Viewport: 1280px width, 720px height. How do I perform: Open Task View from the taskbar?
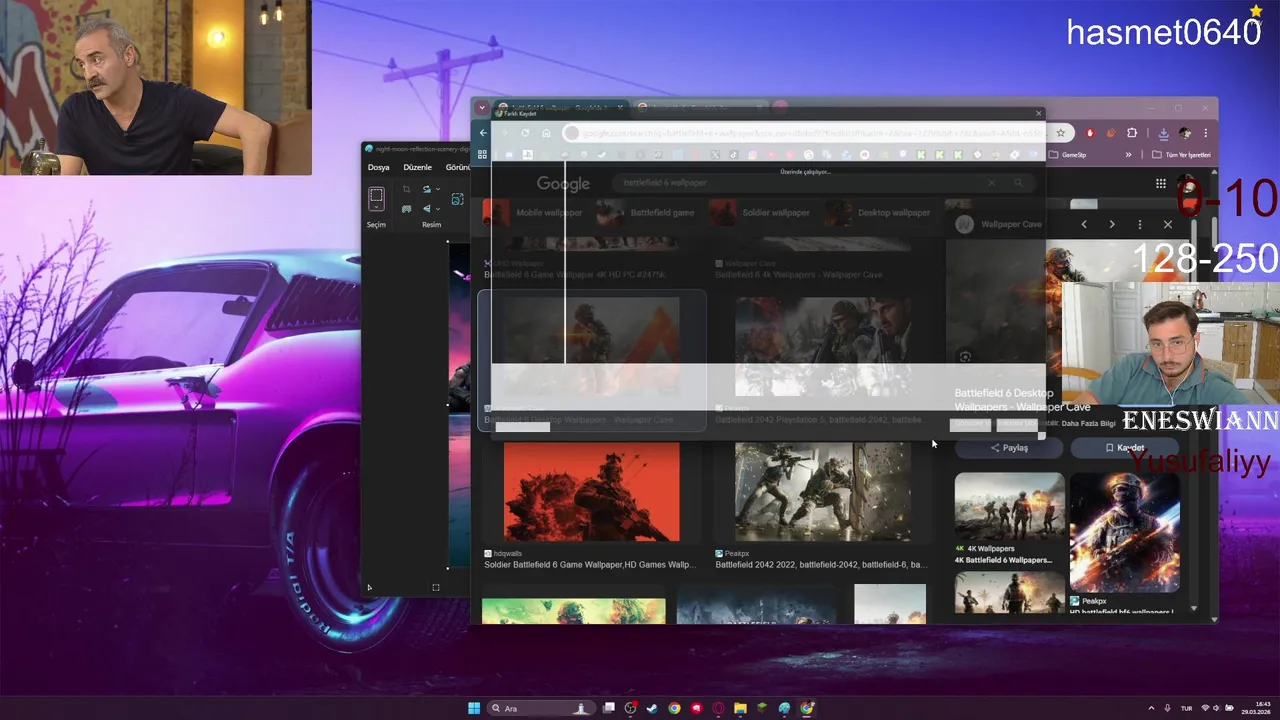[608, 708]
